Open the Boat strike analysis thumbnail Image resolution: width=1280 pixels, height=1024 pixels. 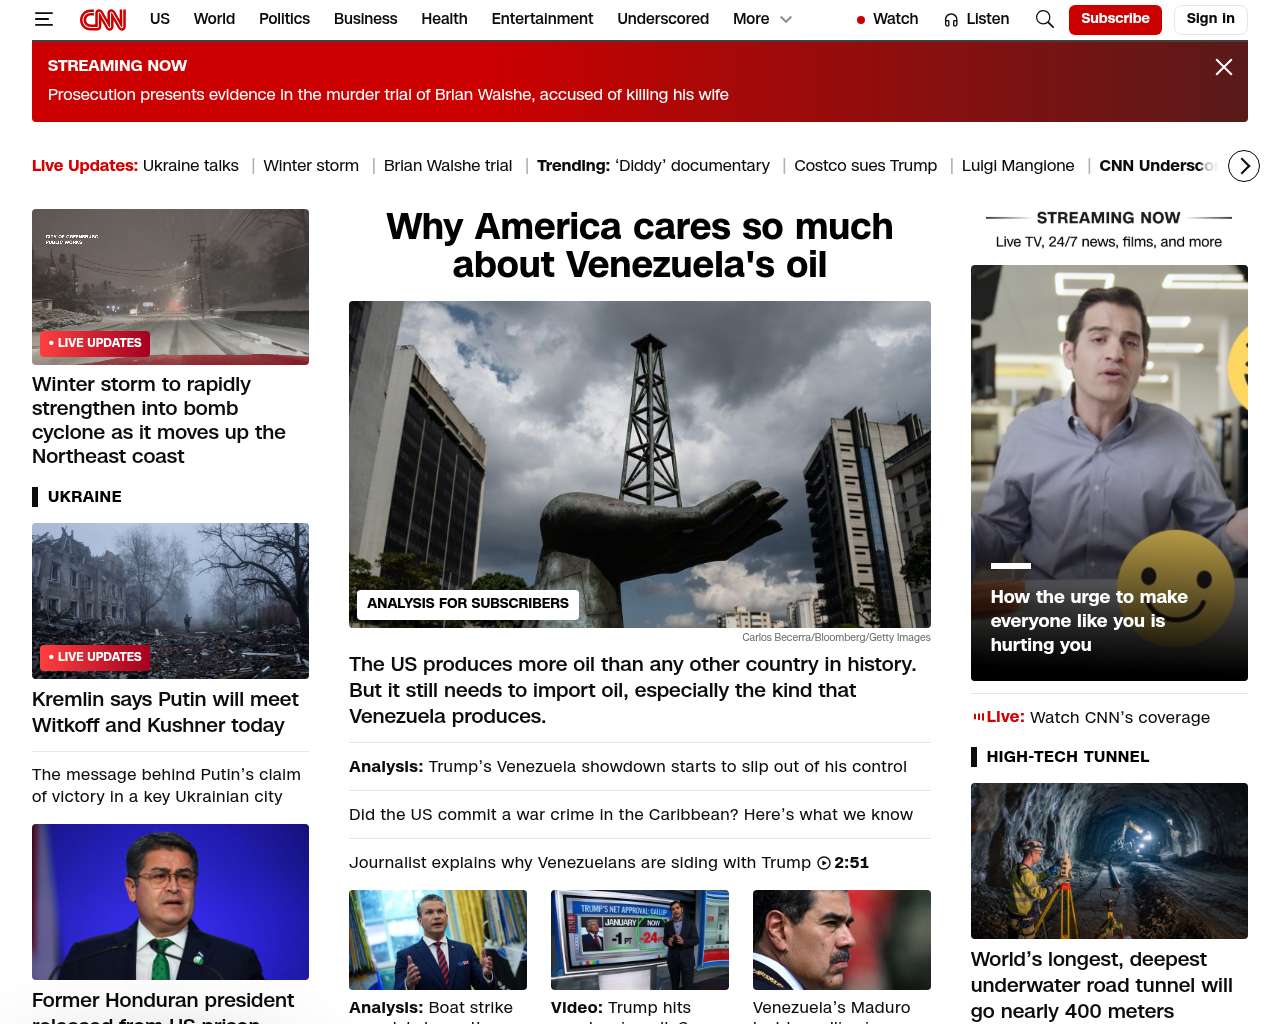click(x=438, y=940)
